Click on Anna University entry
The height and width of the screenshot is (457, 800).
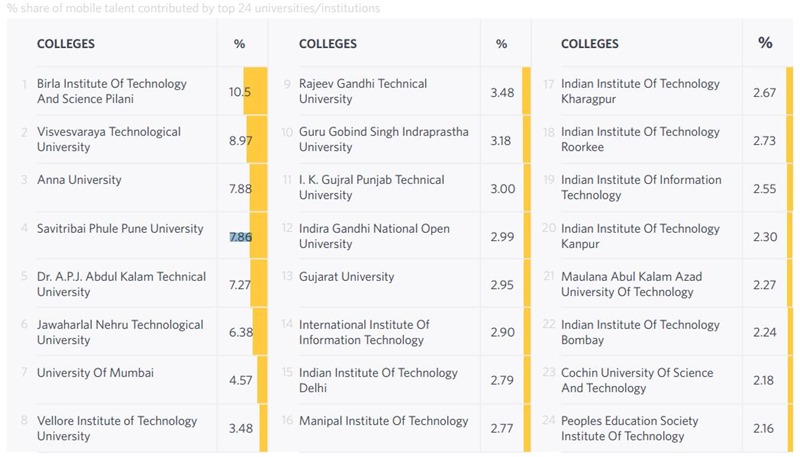tap(79, 180)
